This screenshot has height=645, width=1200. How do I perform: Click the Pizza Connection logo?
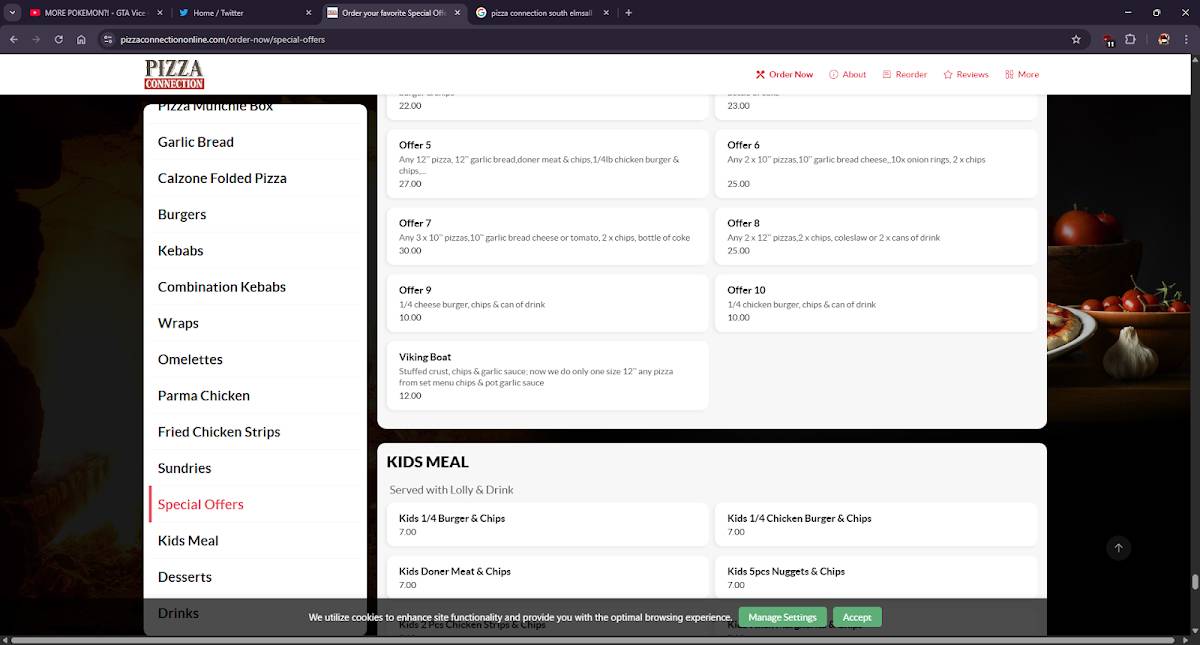click(x=174, y=74)
